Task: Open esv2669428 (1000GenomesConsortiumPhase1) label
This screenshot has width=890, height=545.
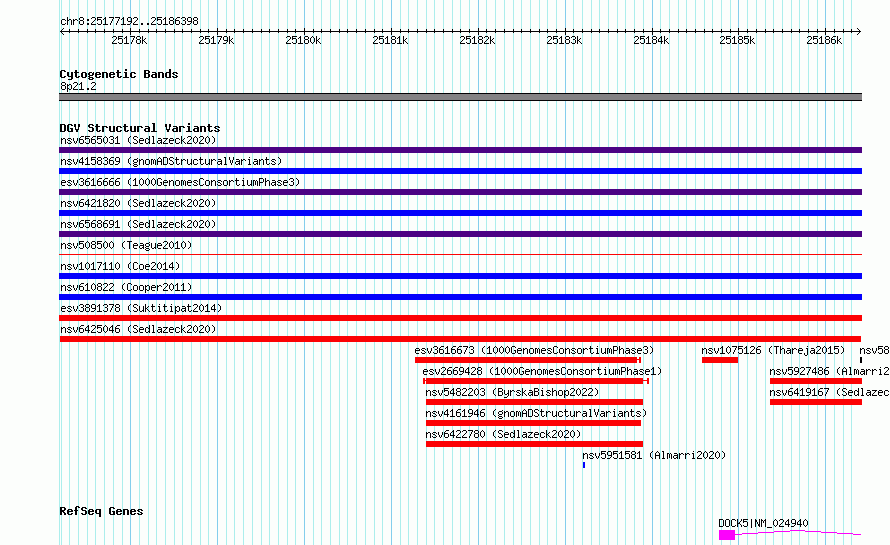Action: coord(542,371)
